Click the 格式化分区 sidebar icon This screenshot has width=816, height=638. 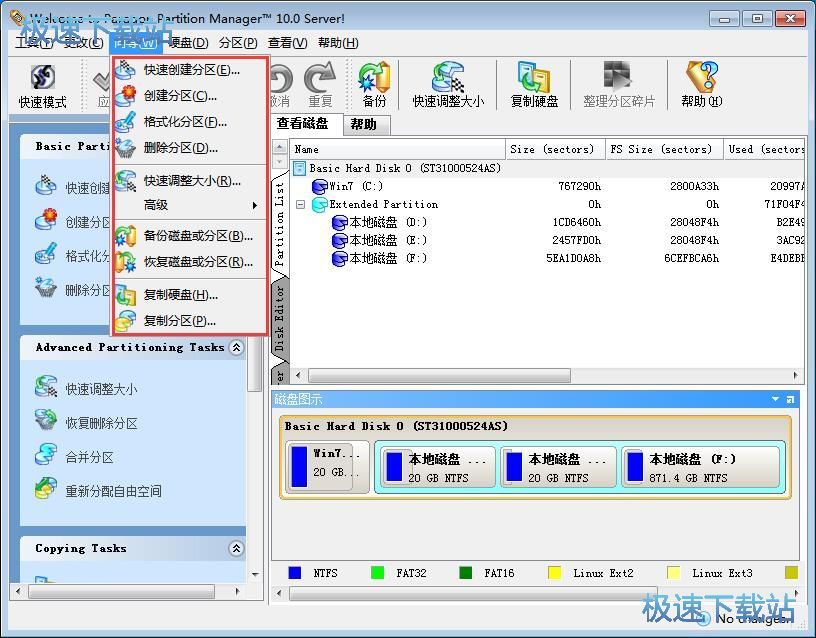pos(46,253)
